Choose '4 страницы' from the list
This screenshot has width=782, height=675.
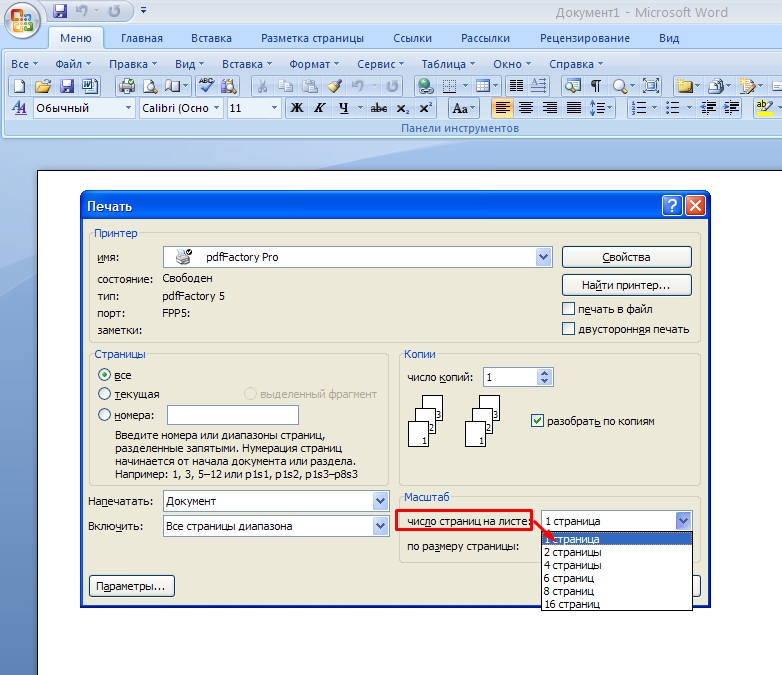point(617,565)
